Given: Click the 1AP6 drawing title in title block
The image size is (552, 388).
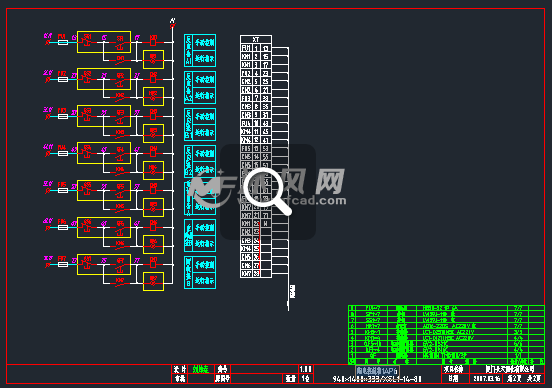Looking at the screenshot, I should click(x=377, y=371).
